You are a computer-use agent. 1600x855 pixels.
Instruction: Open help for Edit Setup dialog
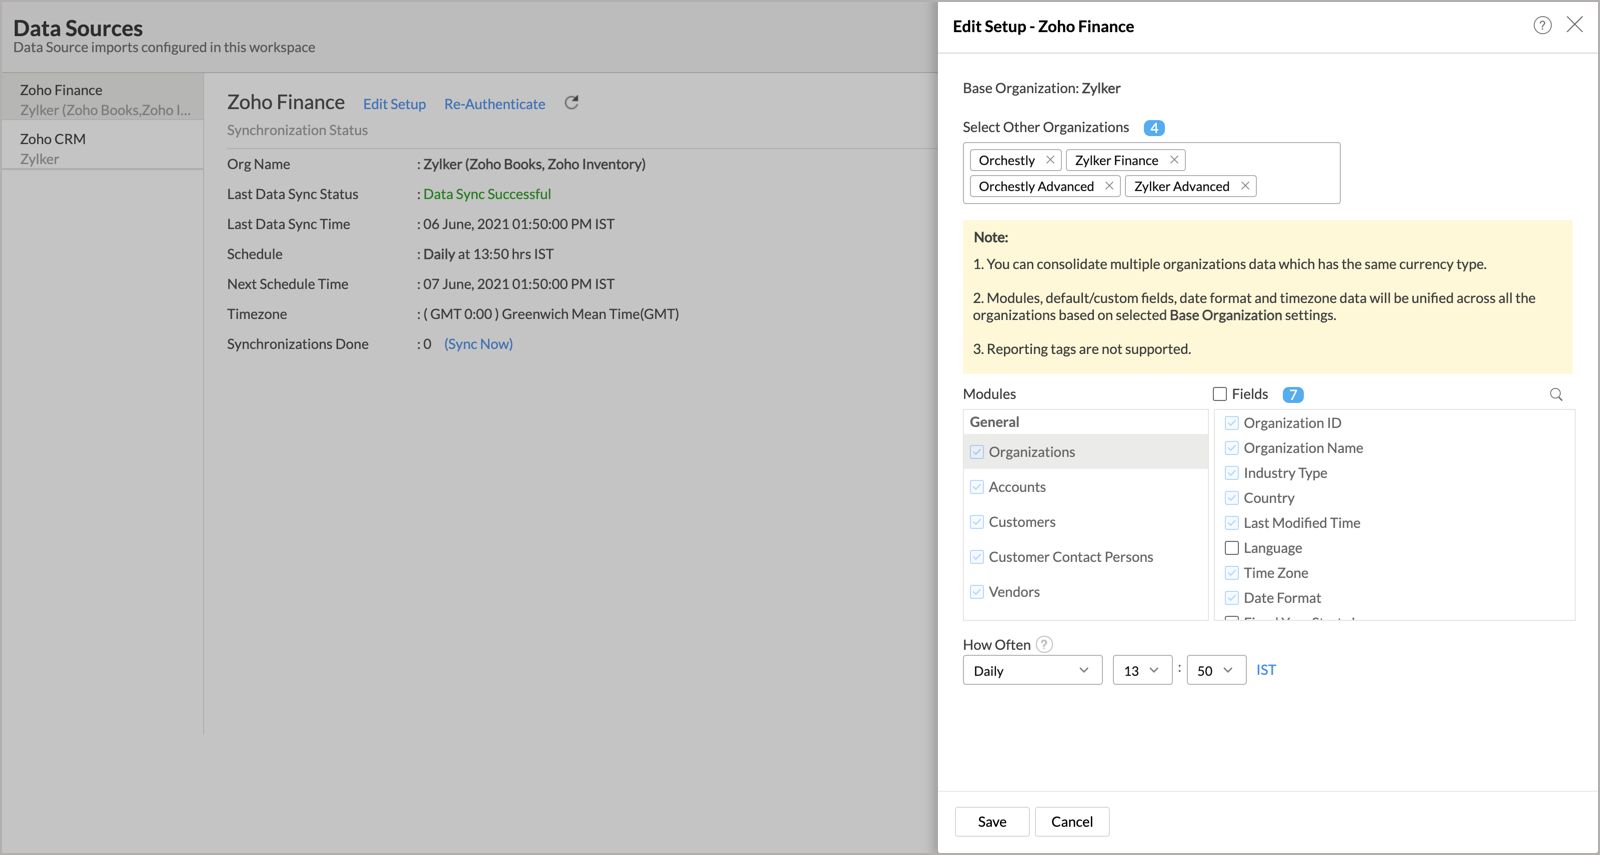(1542, 25)
